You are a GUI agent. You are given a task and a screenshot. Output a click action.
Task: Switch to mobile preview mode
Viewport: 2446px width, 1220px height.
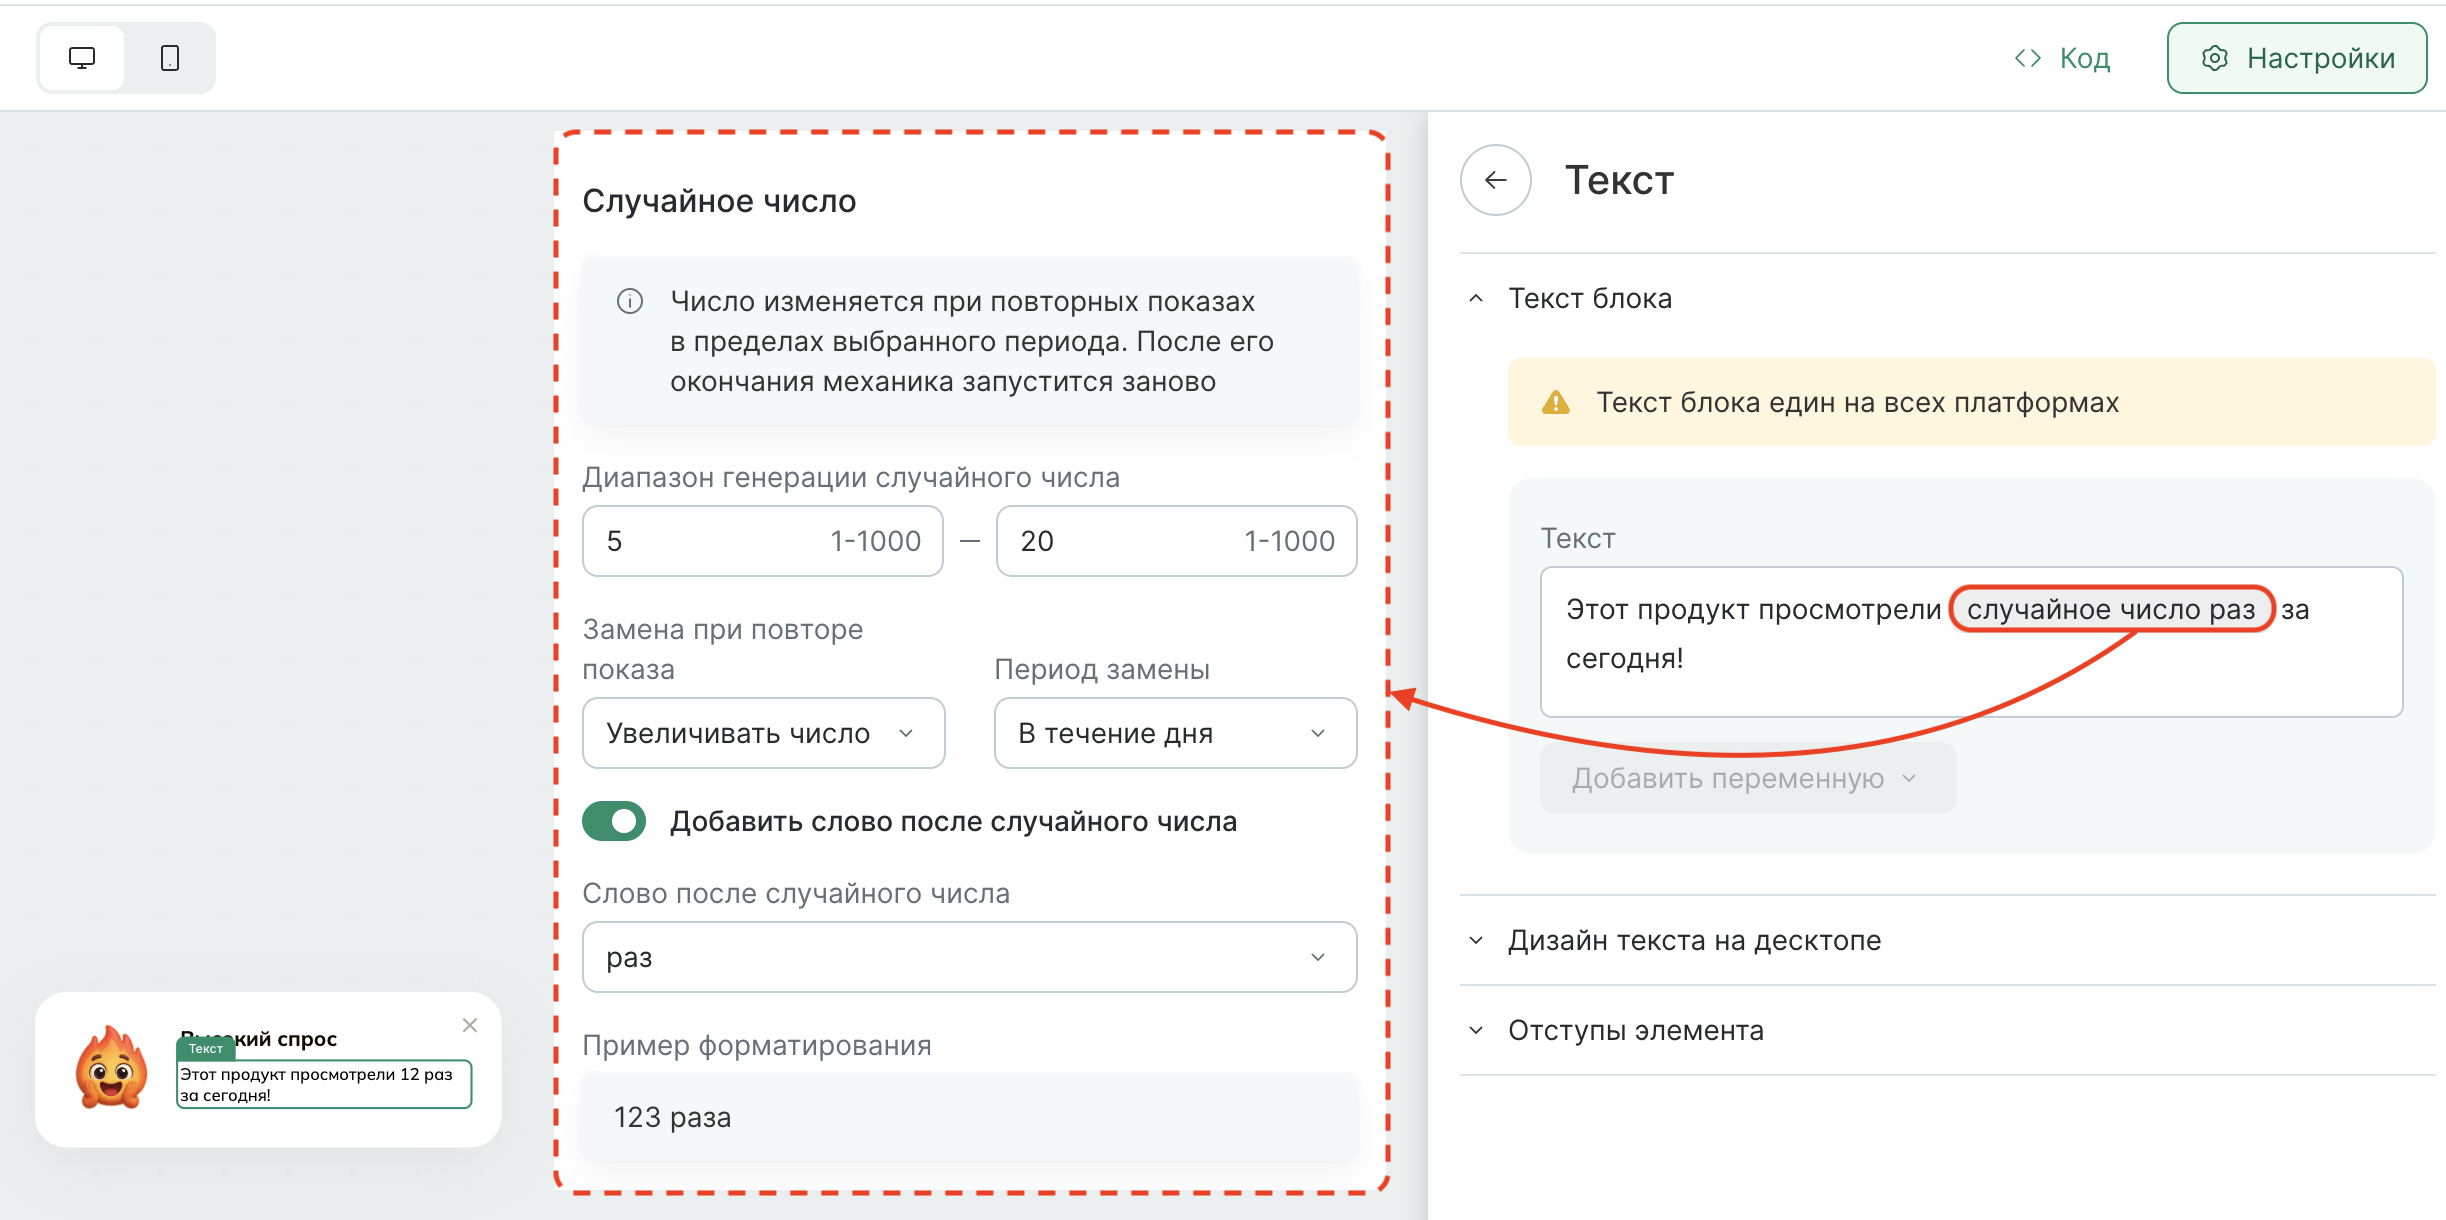coord(168,58)
